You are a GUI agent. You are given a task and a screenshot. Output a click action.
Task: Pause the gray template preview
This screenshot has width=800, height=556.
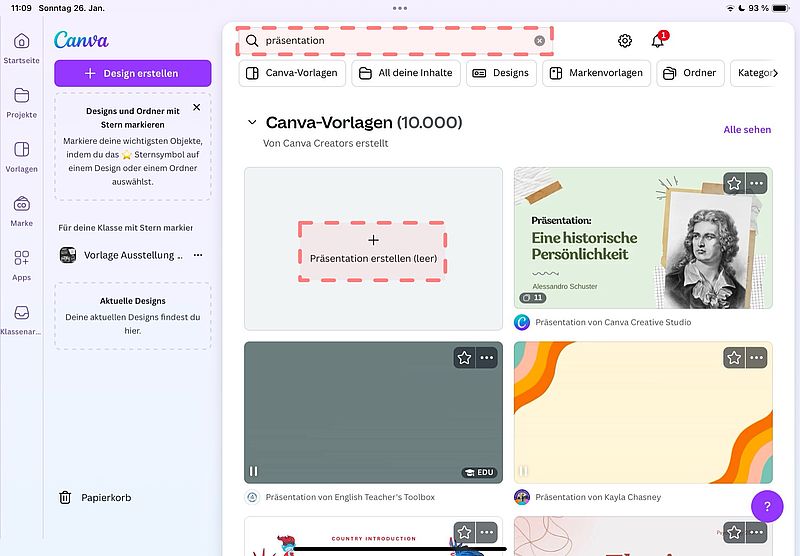pos(254,471)
